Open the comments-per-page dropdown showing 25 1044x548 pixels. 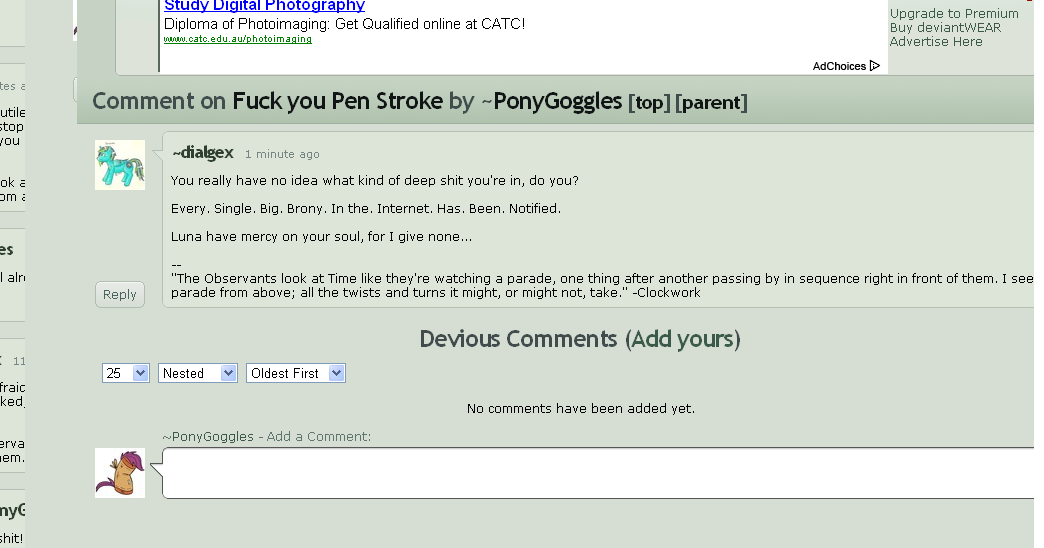(126, 373)
